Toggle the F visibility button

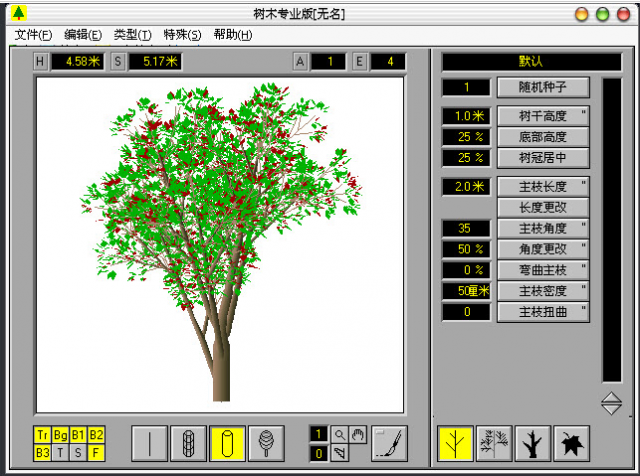(x=96, y=452)
